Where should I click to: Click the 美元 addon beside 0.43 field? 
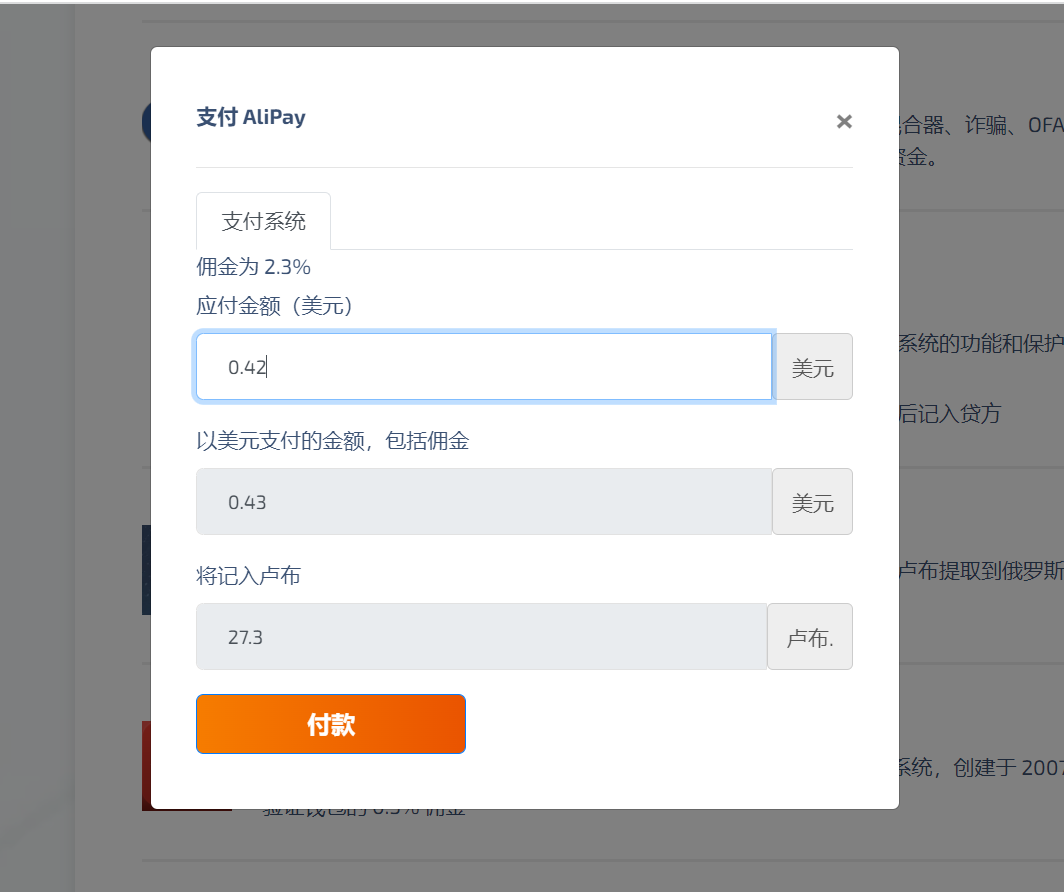pos(812,502)
